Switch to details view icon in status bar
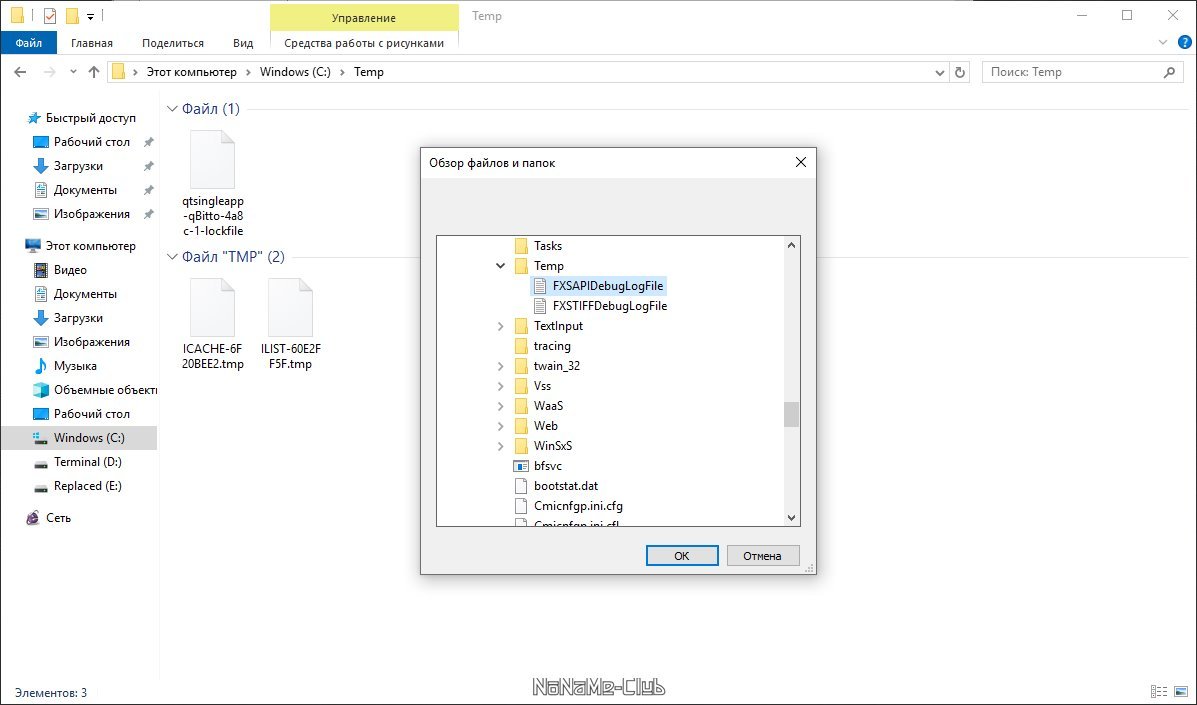Image resolution: width=1197 pixels, height=705 pixels. [1157, 692]
